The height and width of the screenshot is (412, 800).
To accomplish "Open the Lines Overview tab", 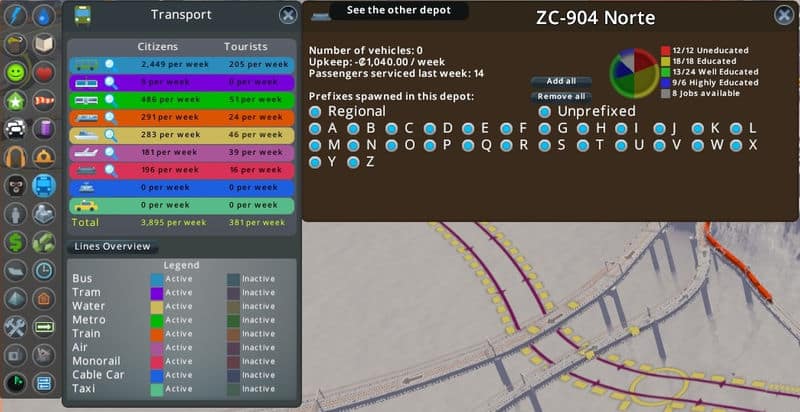I will pyautogui.click(x=113, y=246).
